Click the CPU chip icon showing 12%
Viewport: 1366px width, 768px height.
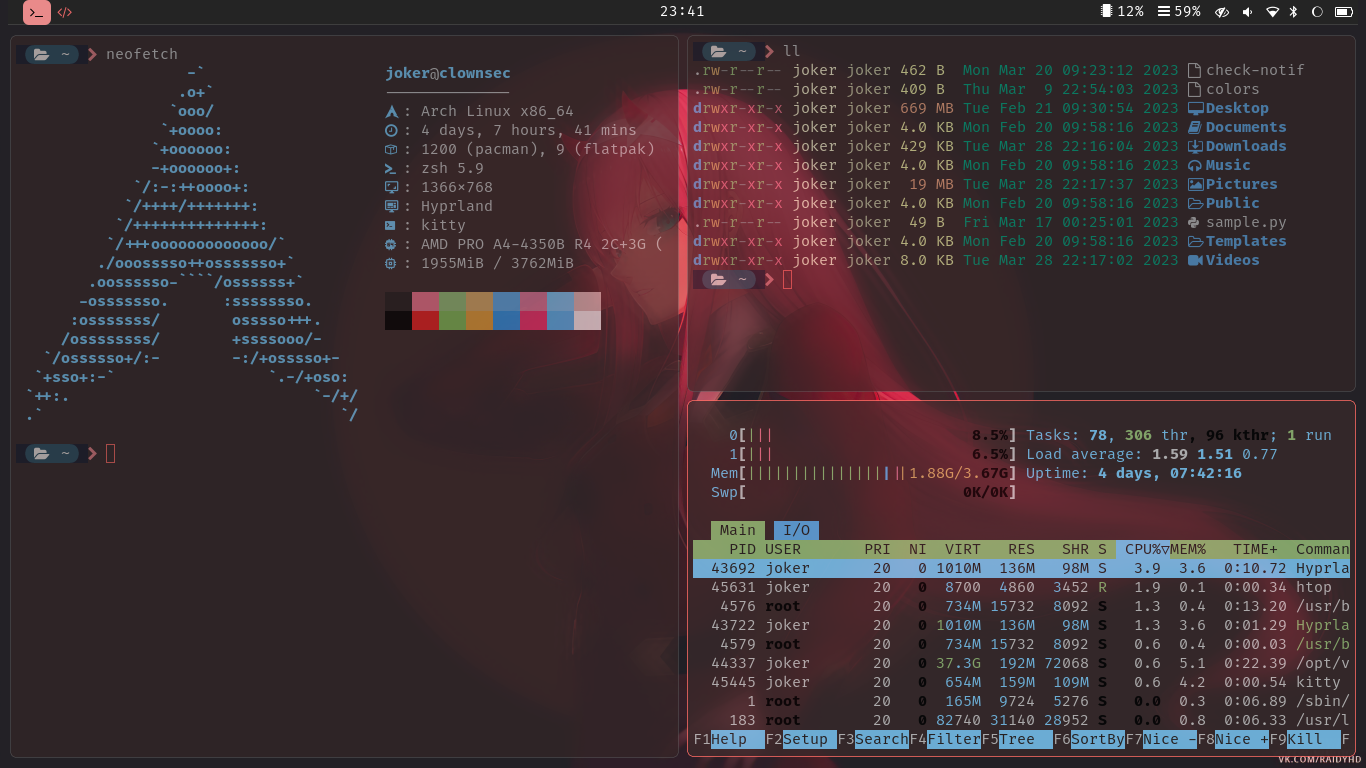point(1106,12)
